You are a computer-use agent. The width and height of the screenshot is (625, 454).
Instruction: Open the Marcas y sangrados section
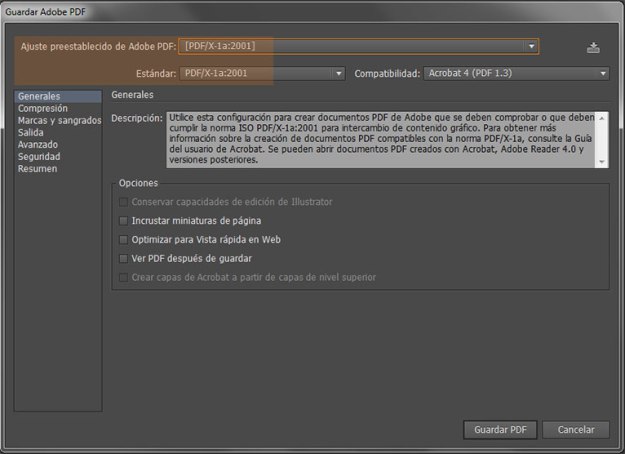click(x=58, y=120)
